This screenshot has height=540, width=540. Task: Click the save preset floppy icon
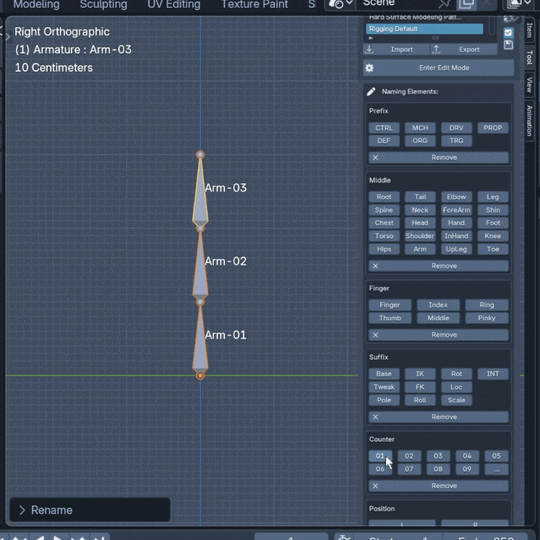click(x=508, y=44)
